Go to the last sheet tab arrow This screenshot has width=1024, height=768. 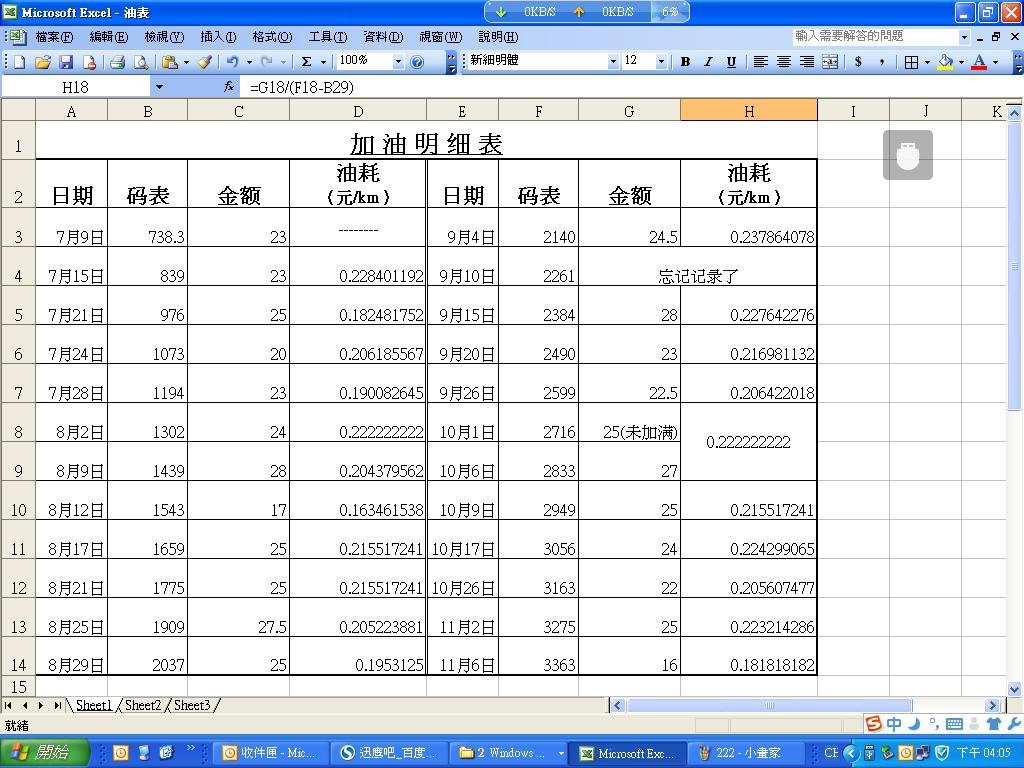click(57, 705)
